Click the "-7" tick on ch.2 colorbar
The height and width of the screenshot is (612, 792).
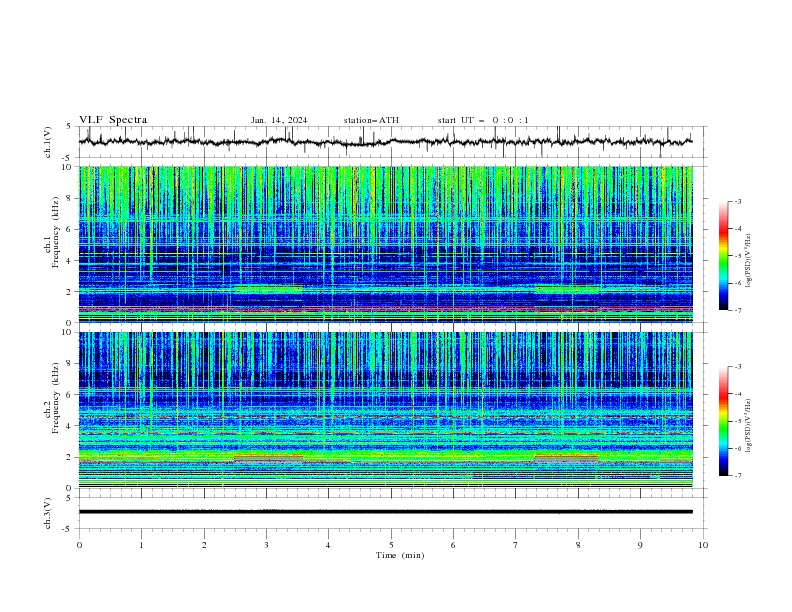737,475
